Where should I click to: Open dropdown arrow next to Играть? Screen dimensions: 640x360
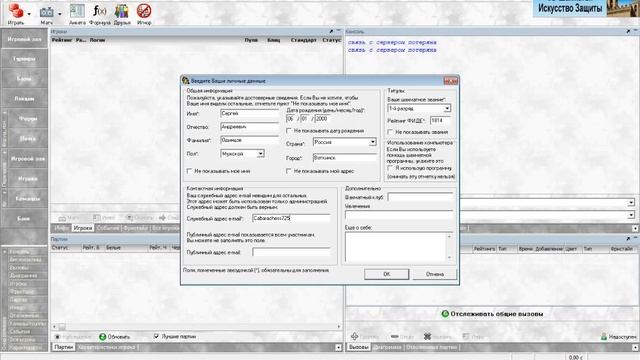[x=29, y=14]
